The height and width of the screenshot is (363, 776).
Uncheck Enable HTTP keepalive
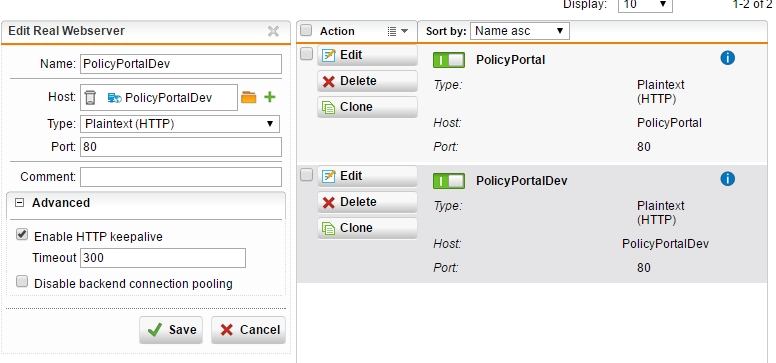pyautogui.click(x=22, y=234)
